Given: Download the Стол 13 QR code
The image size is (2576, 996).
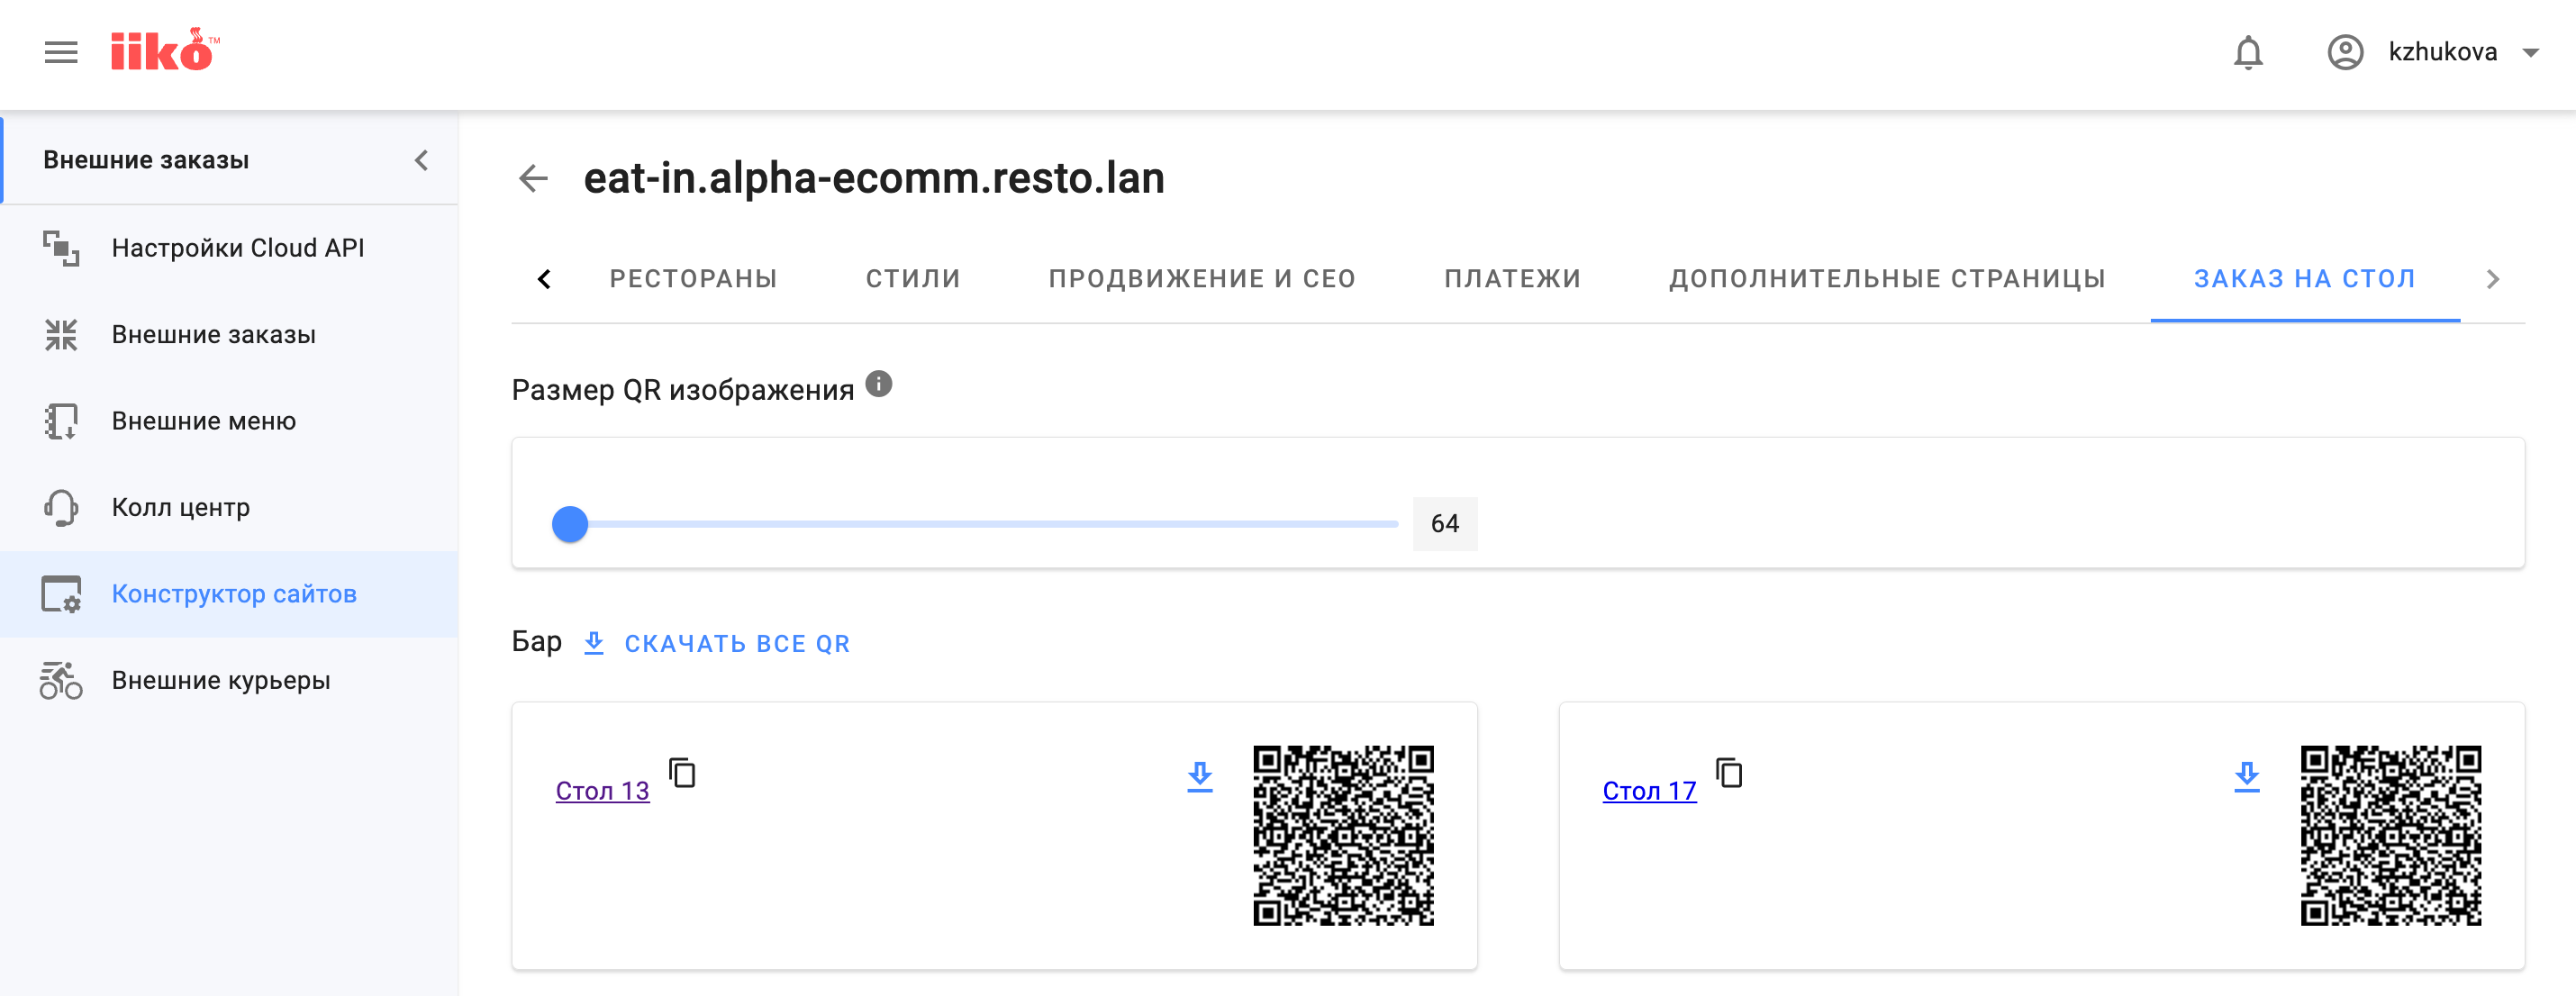Looking at the screenshot, I should 1200,776.
